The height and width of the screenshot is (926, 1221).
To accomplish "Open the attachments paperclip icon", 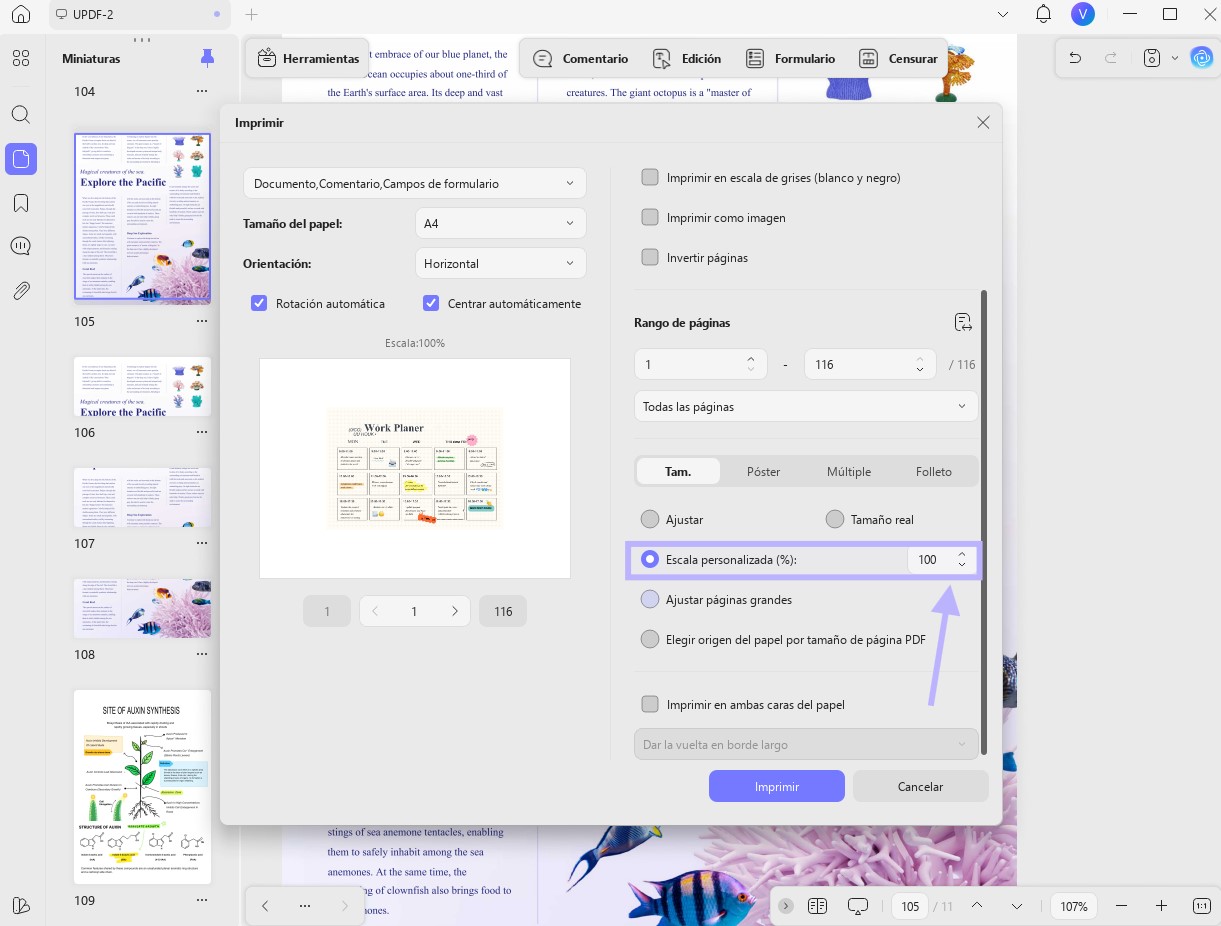I will pyautogui.click(x=21, y=291).
